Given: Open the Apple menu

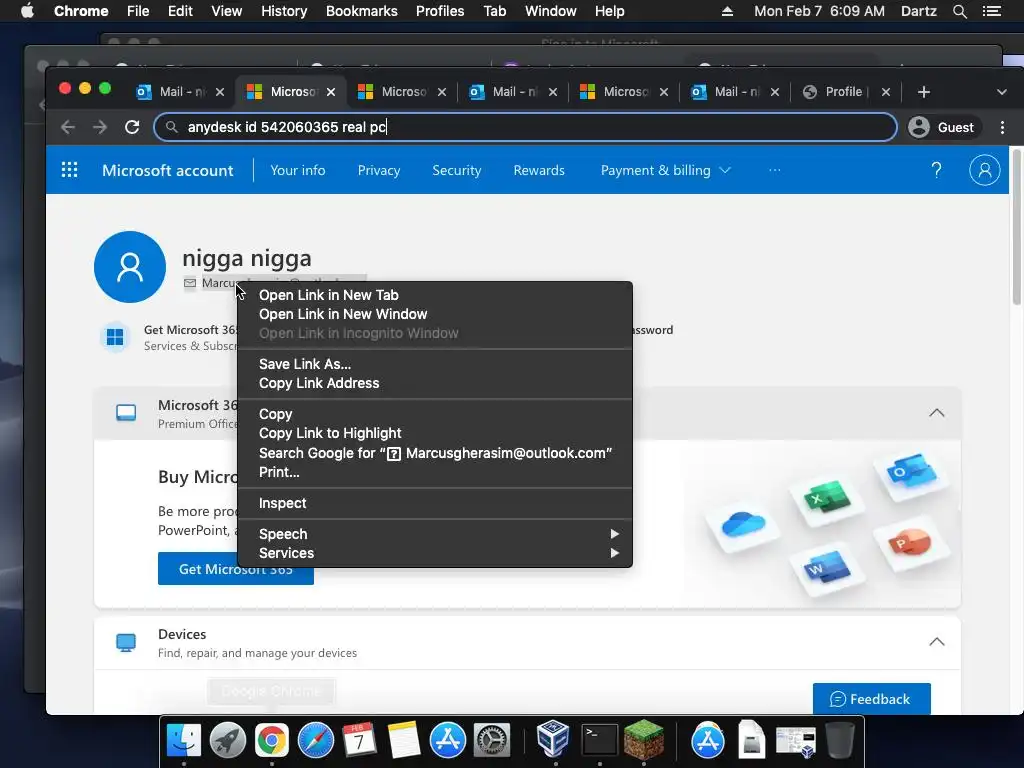Looking at the screenshot, I should click(x=27, y=11).
